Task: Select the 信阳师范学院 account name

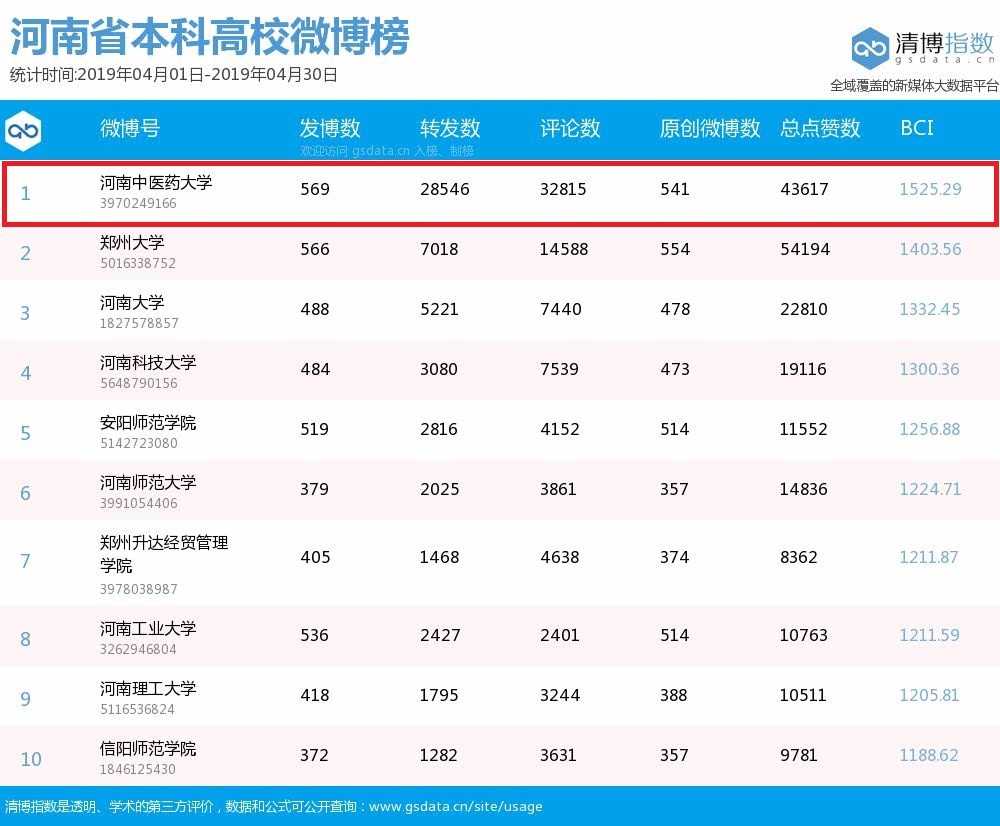Action: (148, 749)
